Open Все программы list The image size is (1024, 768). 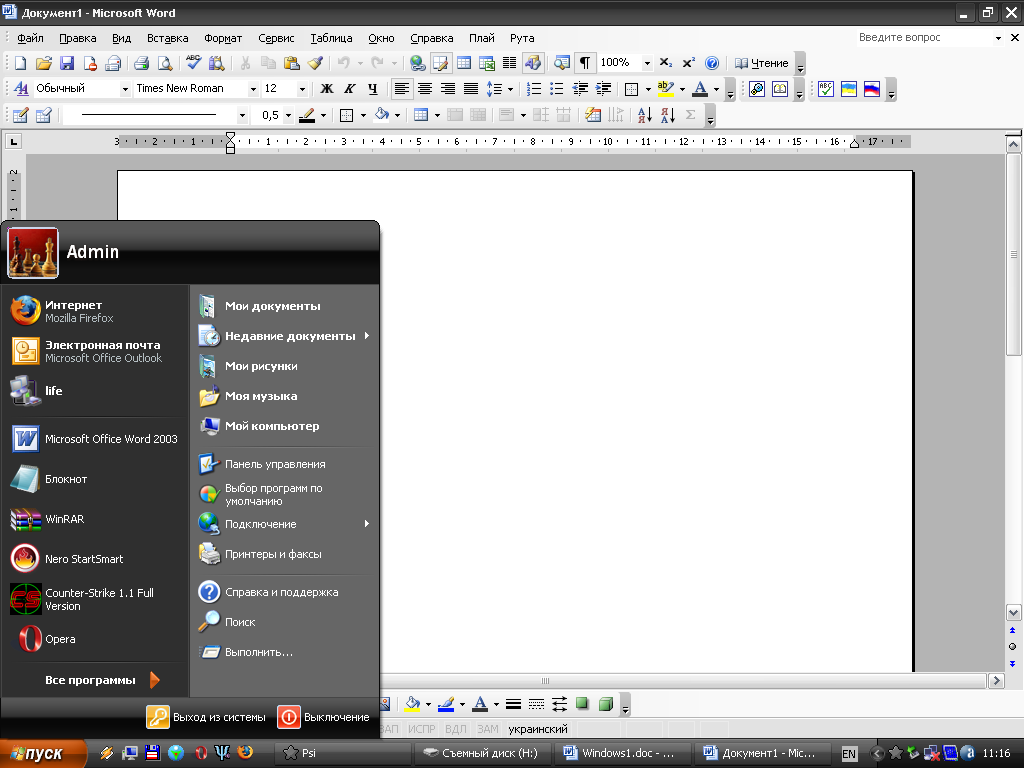tap(102, 680)
